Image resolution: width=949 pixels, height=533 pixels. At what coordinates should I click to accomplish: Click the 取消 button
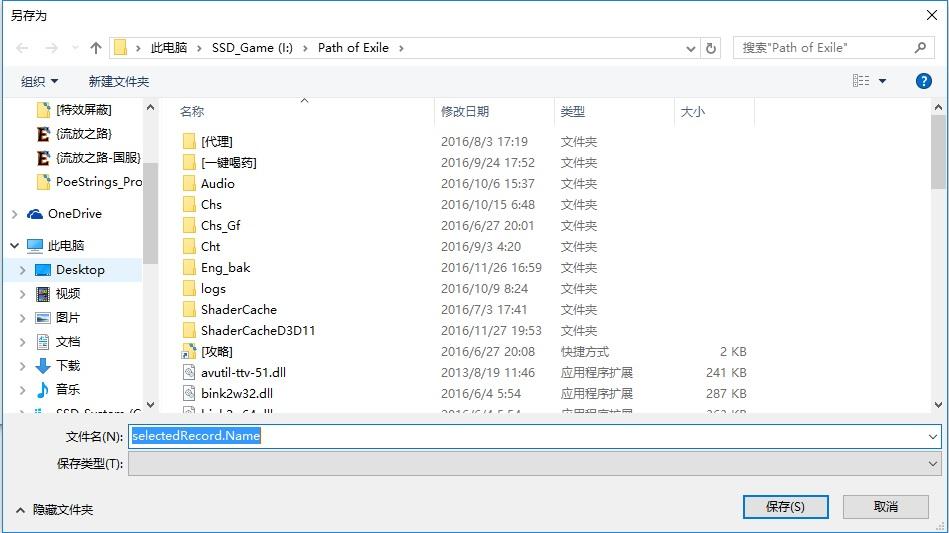(x=885, y=507)
